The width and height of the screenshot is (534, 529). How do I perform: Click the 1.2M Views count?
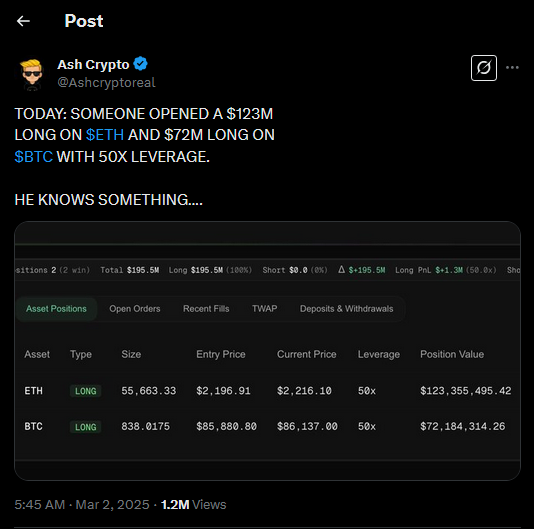pos(193,504)
